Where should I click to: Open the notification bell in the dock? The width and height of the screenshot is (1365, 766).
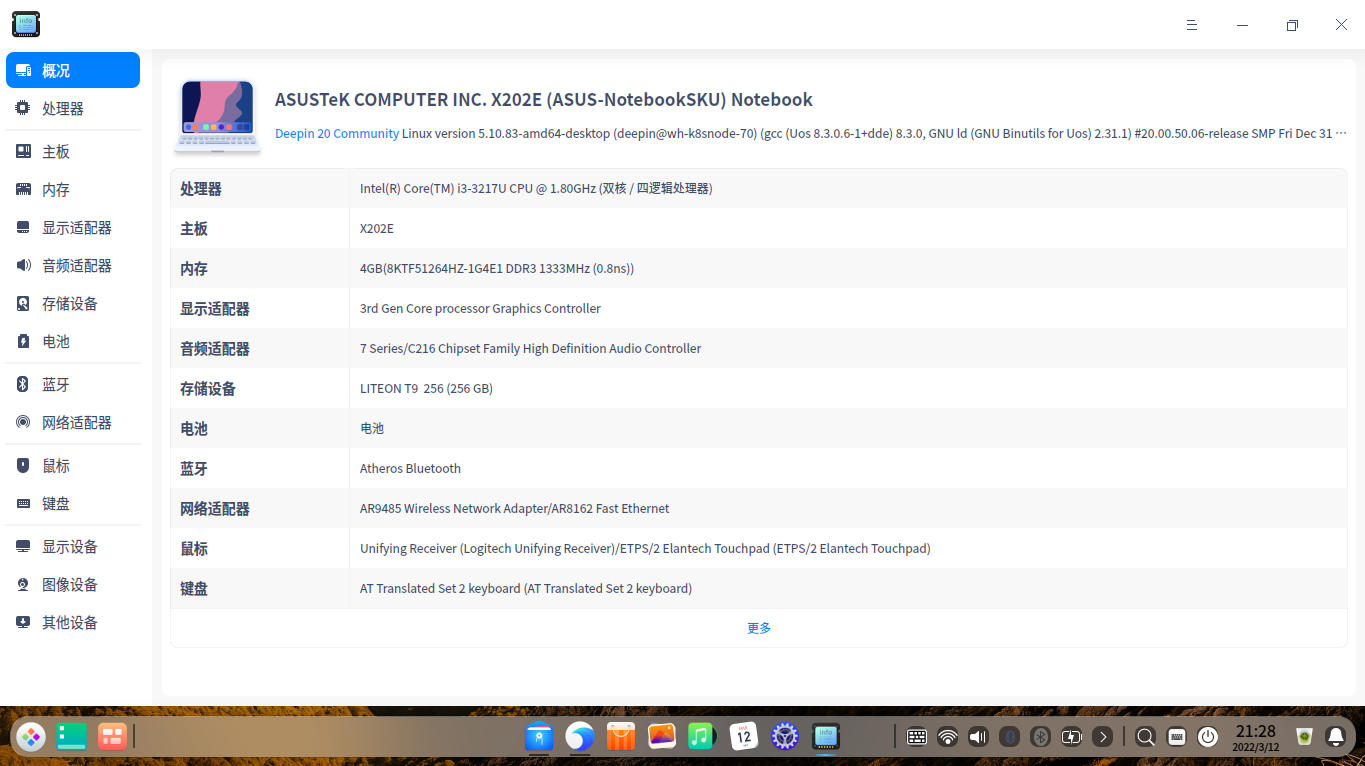click(1335, 737)
